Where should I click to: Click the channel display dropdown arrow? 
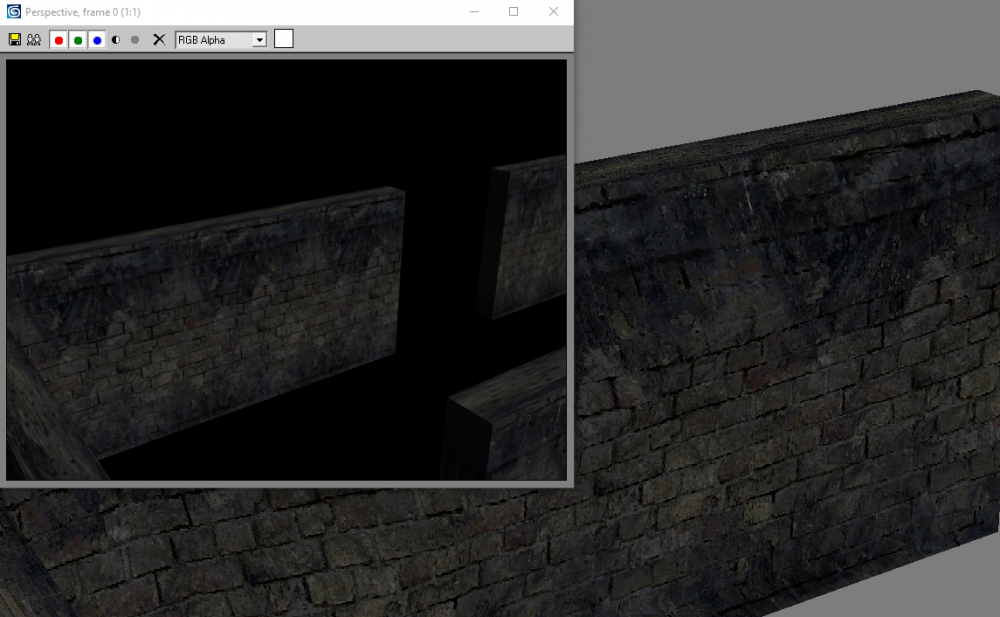pos(258,39)
